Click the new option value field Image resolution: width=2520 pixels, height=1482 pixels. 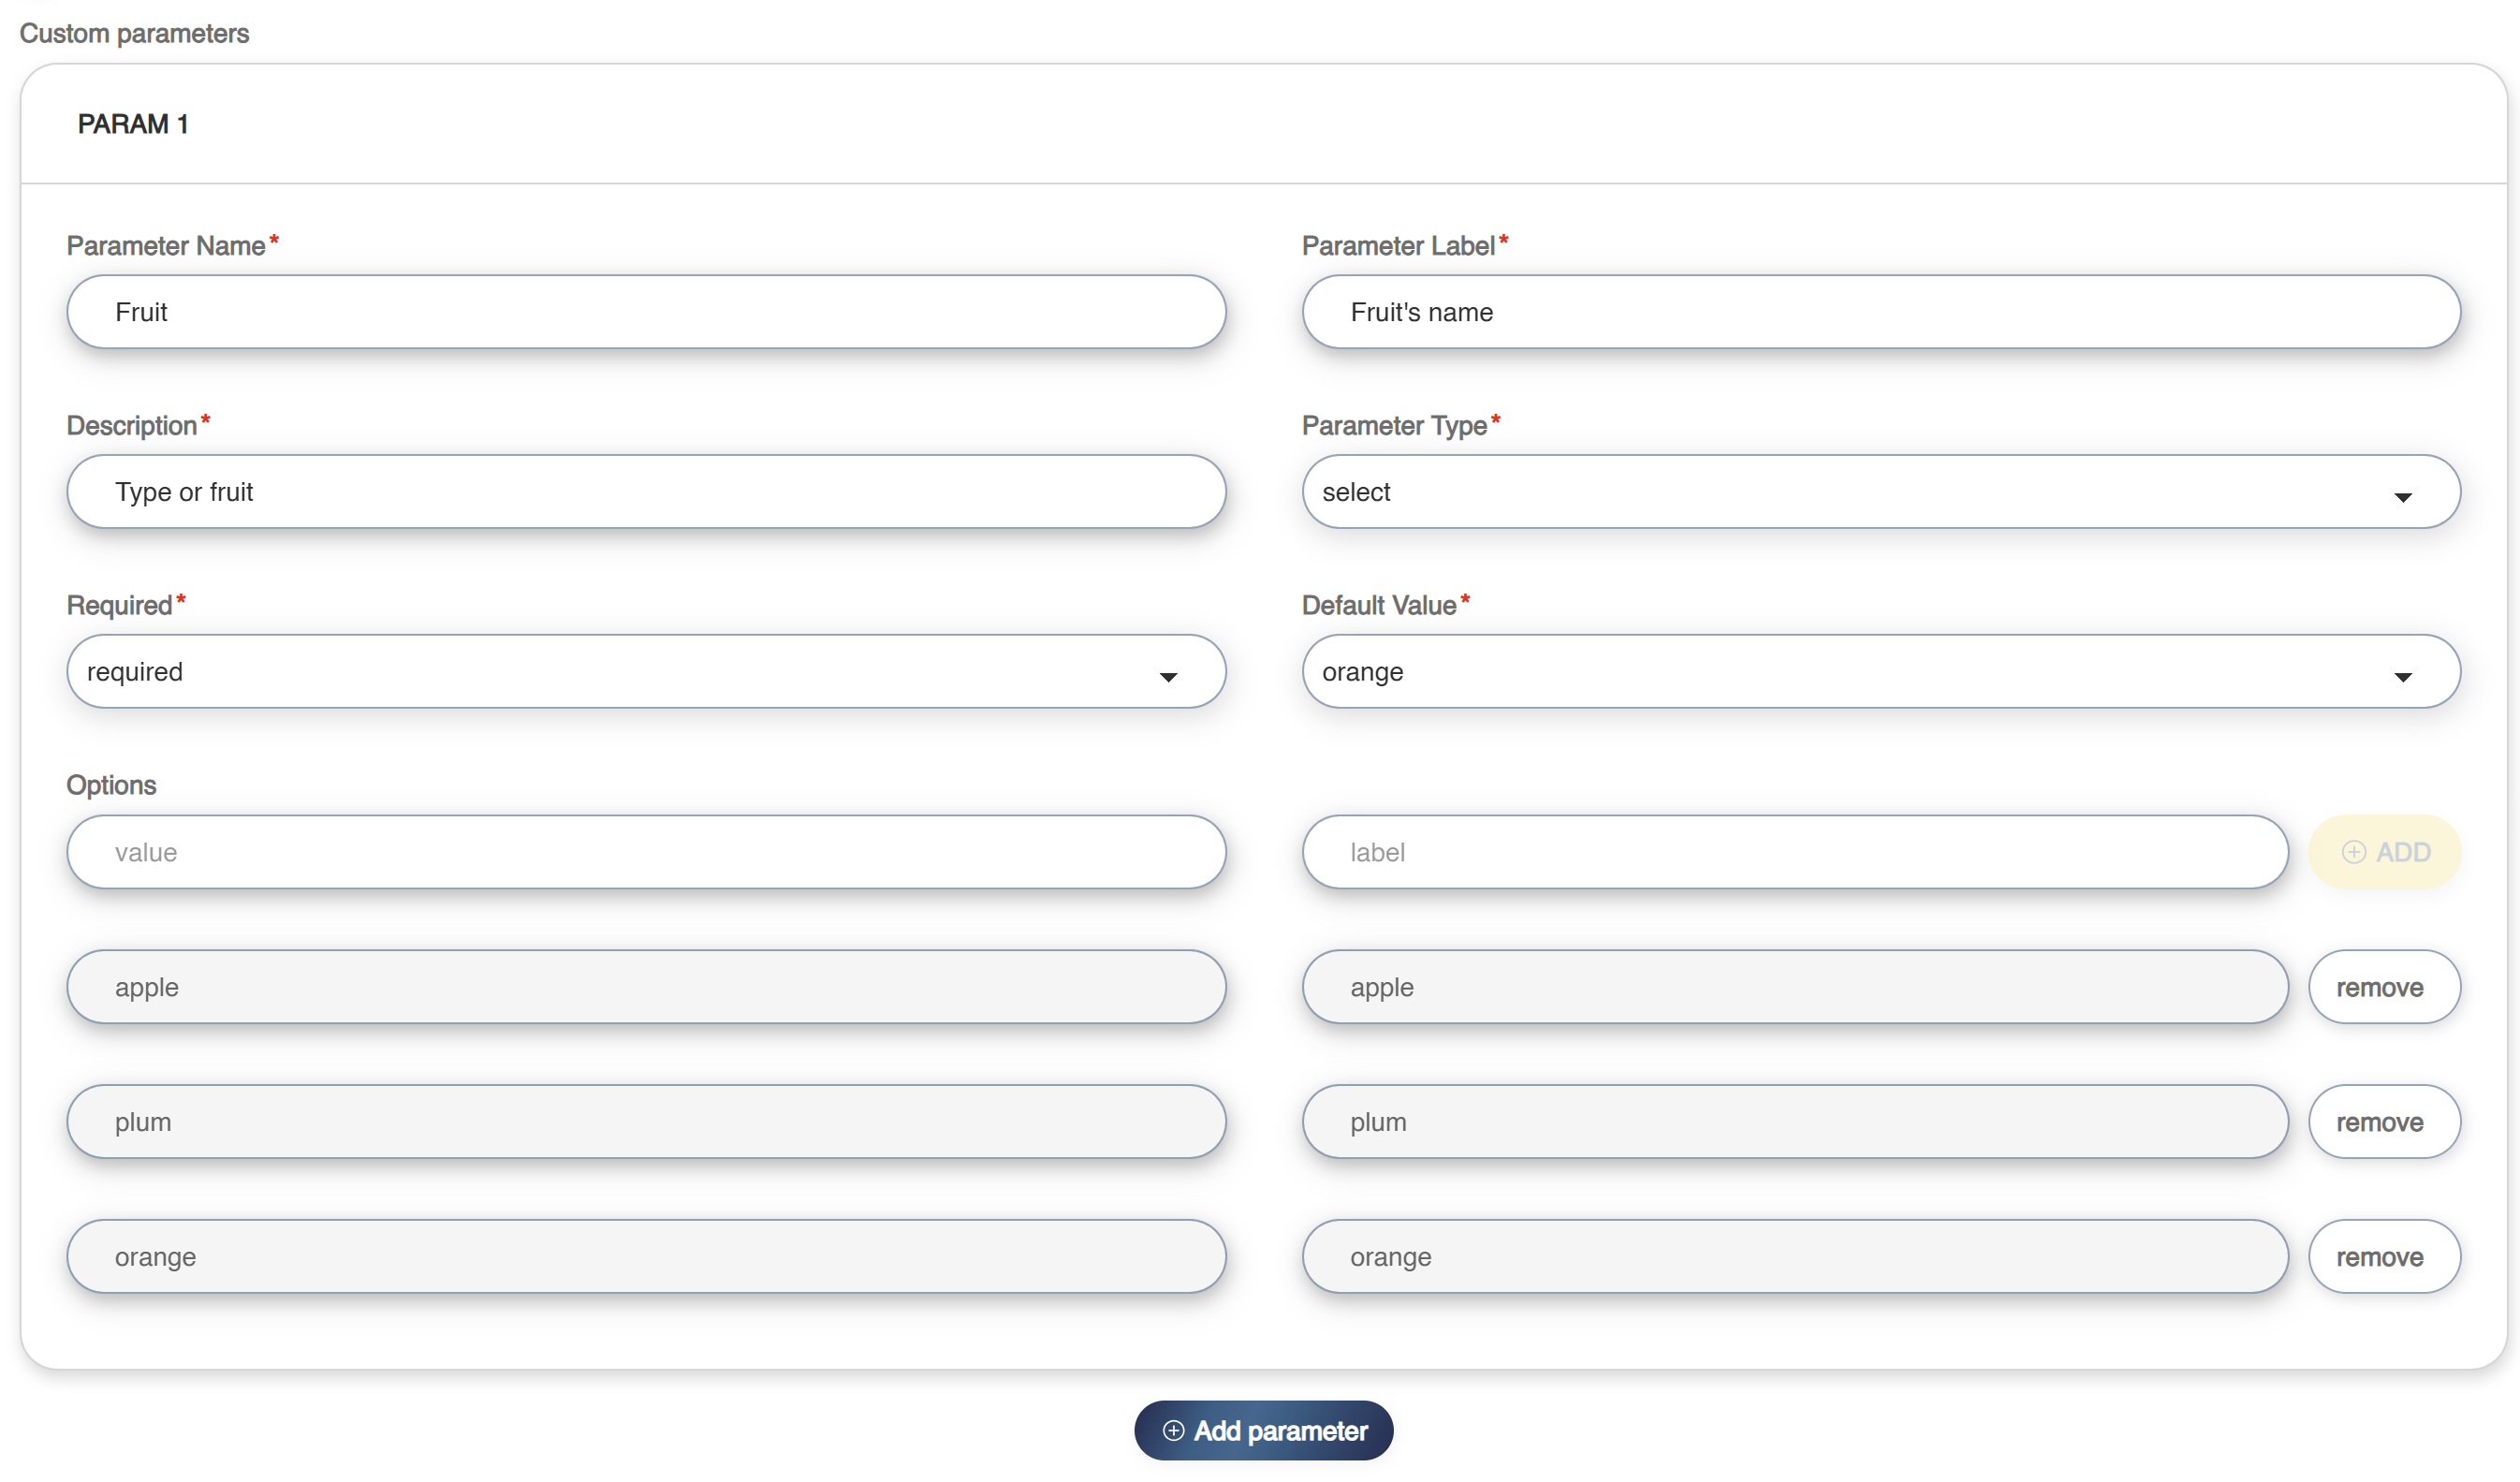click(645, 852)
